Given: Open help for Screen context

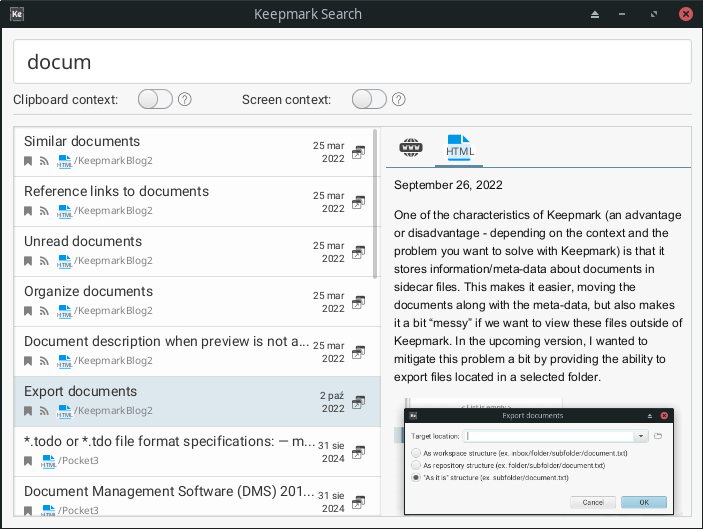Looking at the screenshot, I should coord(399,99).
